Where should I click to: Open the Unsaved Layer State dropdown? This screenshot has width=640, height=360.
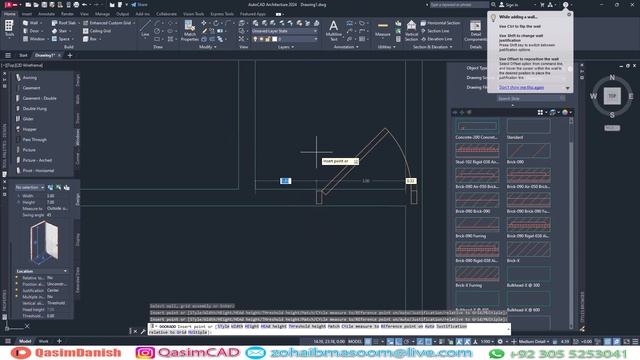(x=284, y=31)
